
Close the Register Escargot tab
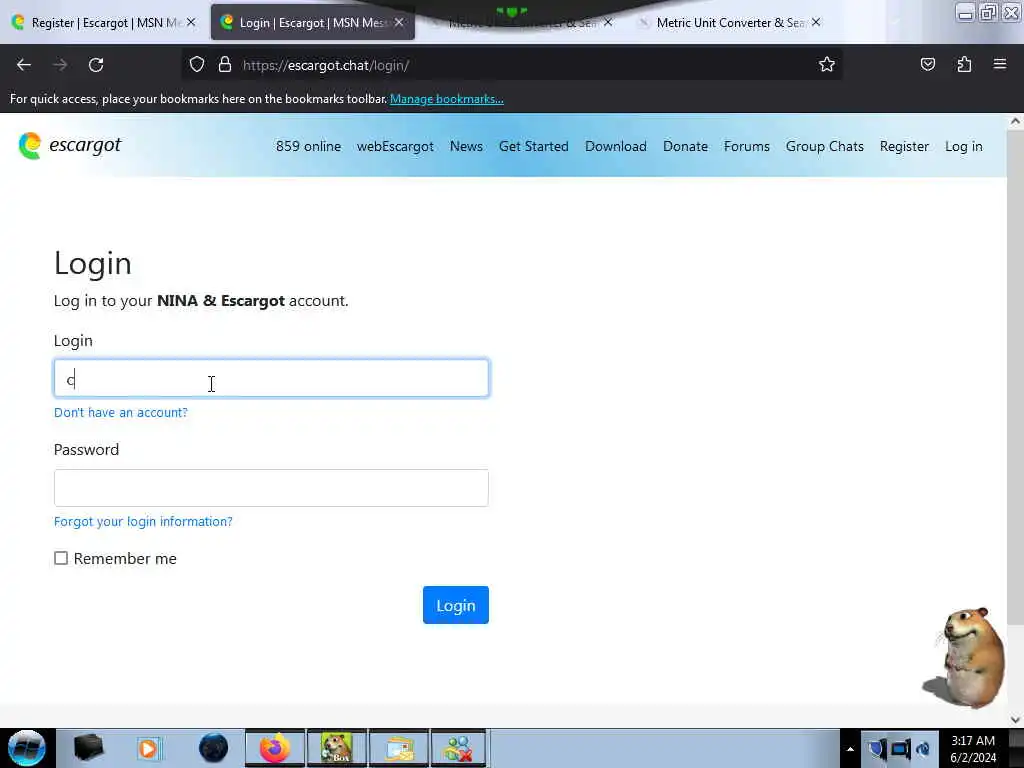191,22
